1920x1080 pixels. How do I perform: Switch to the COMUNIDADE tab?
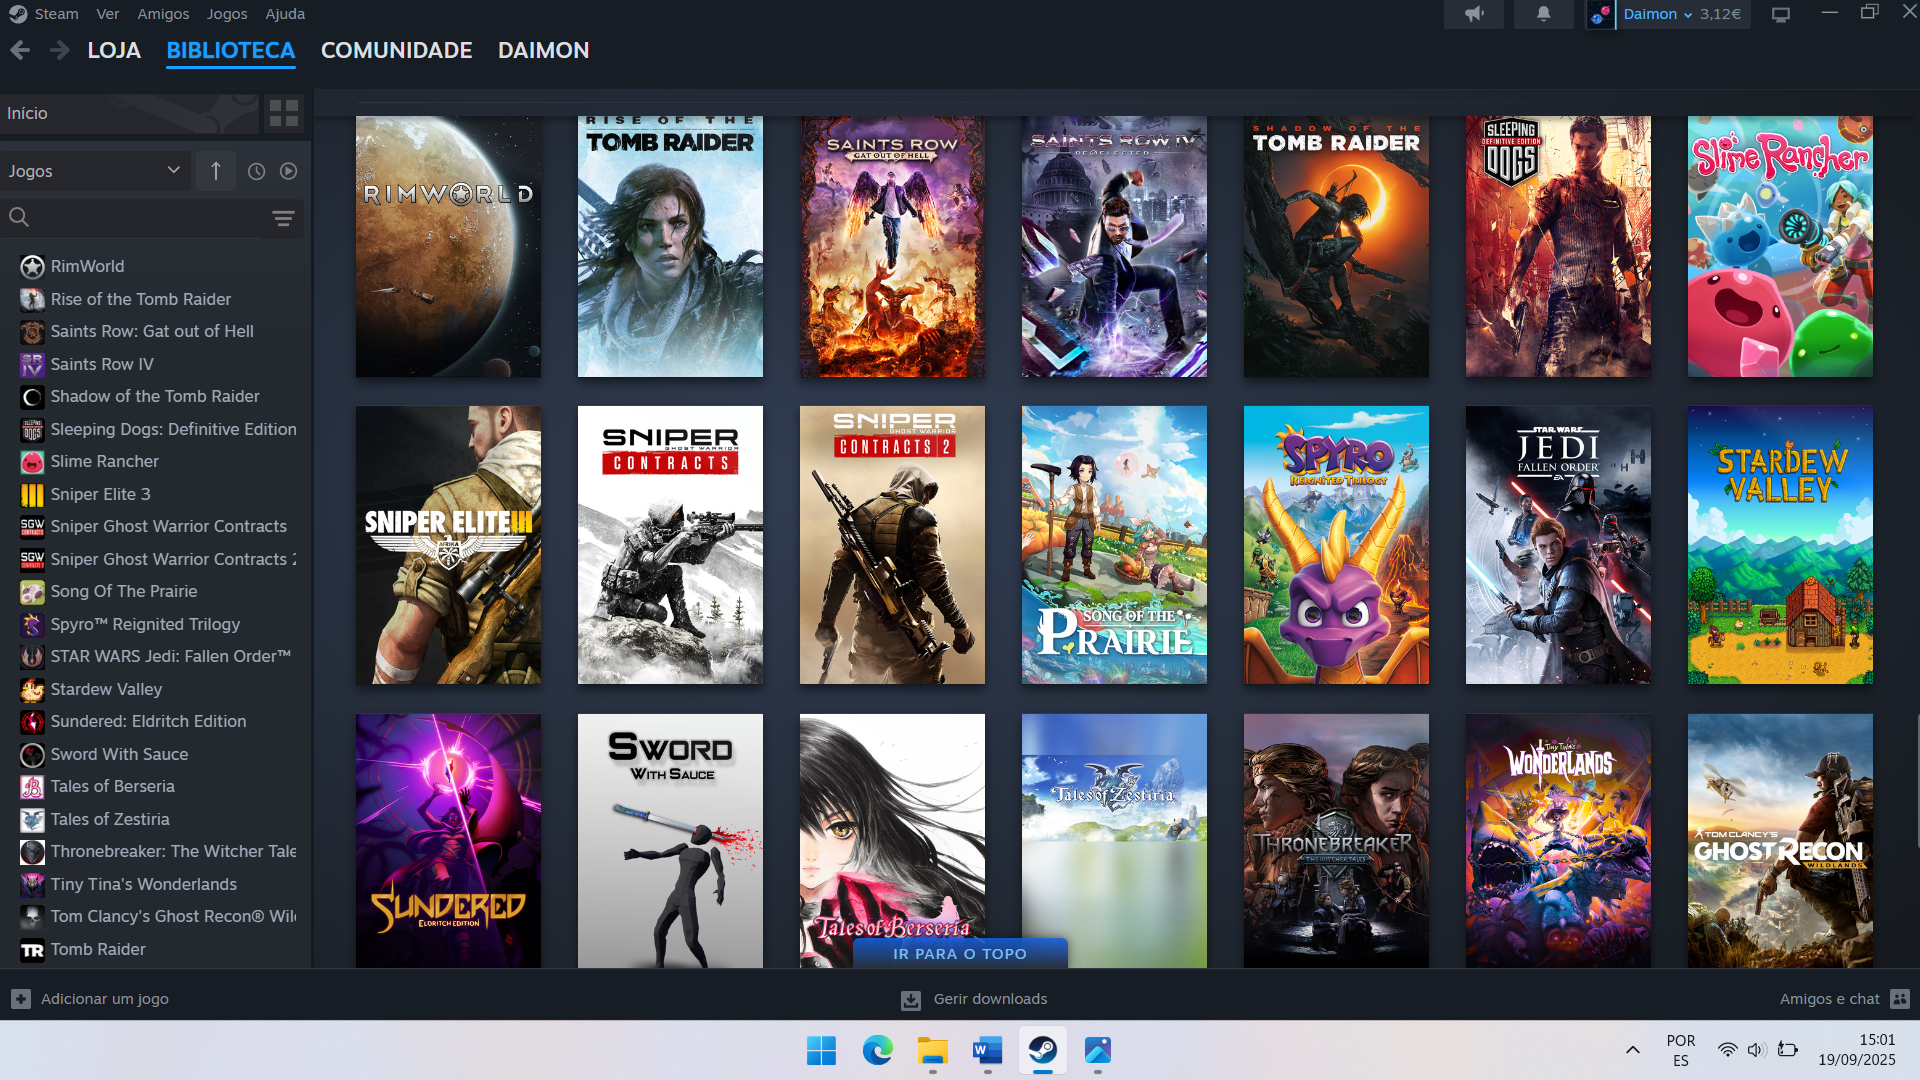(x=396, y=50)
